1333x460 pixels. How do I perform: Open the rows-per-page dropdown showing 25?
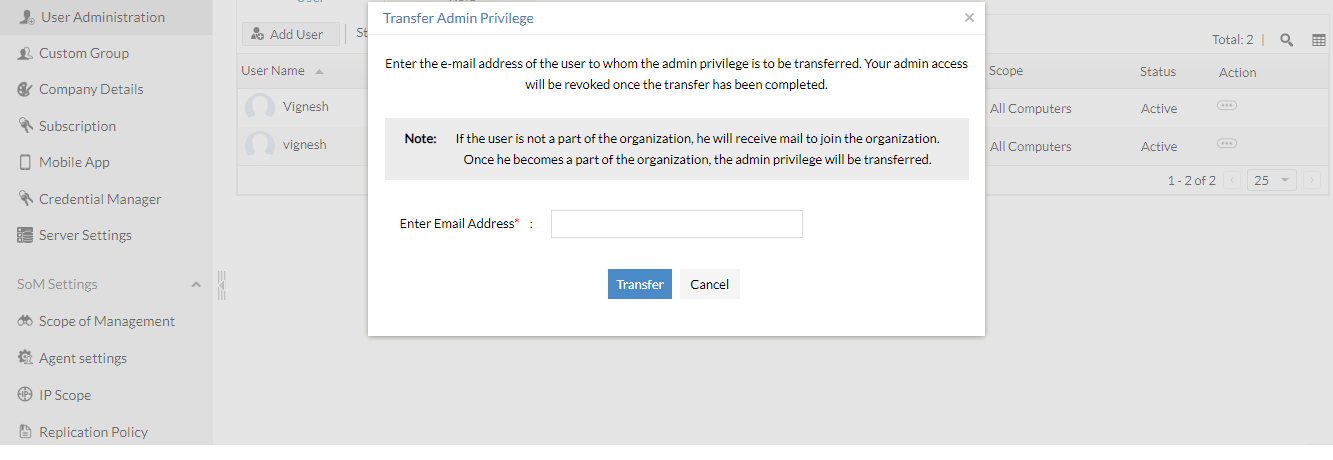point(1271,181)
